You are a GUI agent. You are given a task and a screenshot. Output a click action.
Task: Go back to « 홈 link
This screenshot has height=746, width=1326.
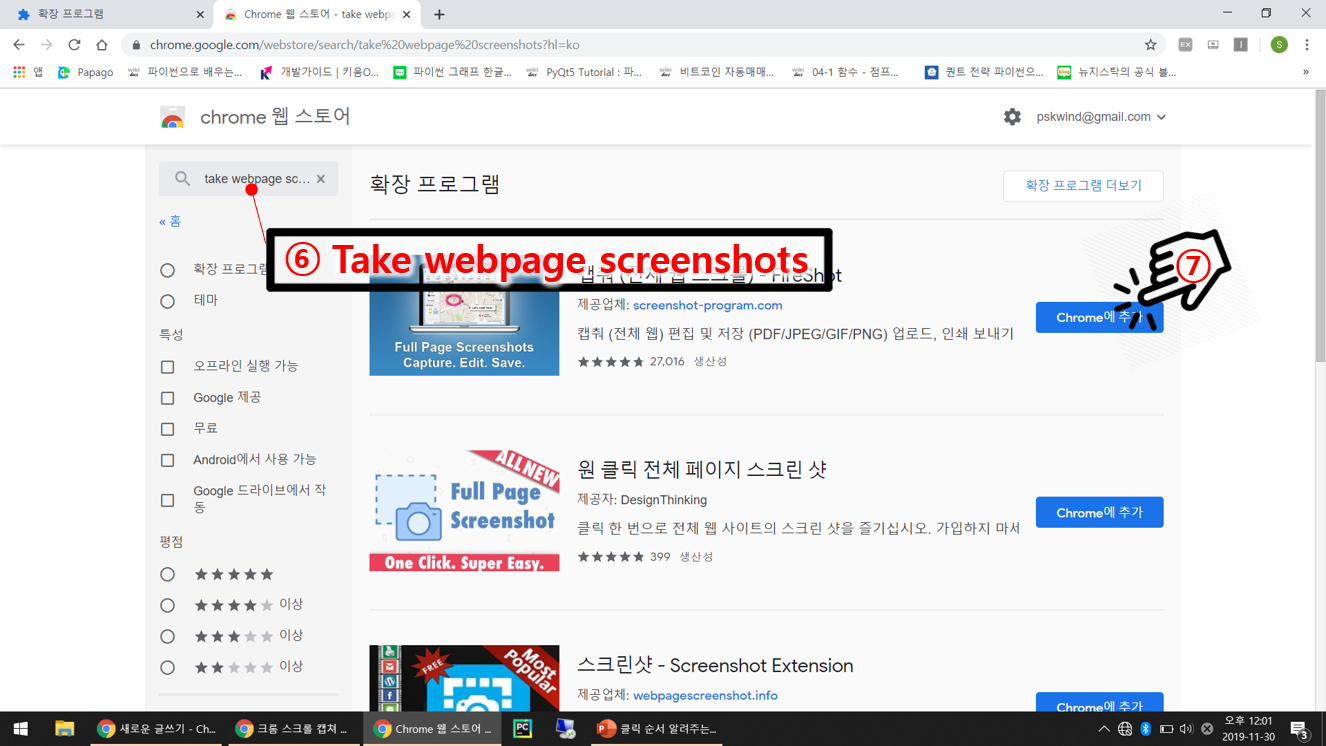[170, 221]
